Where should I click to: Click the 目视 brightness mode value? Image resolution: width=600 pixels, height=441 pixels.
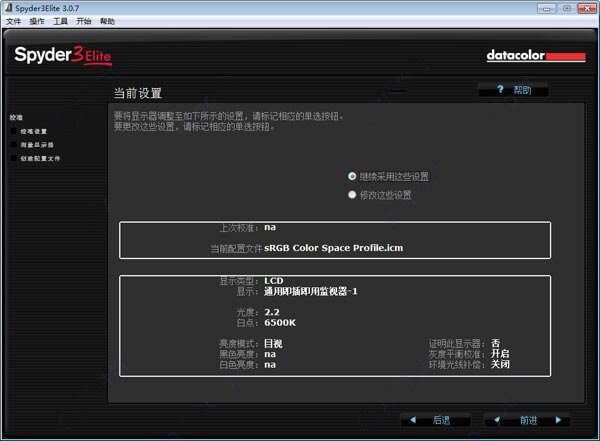273,343
